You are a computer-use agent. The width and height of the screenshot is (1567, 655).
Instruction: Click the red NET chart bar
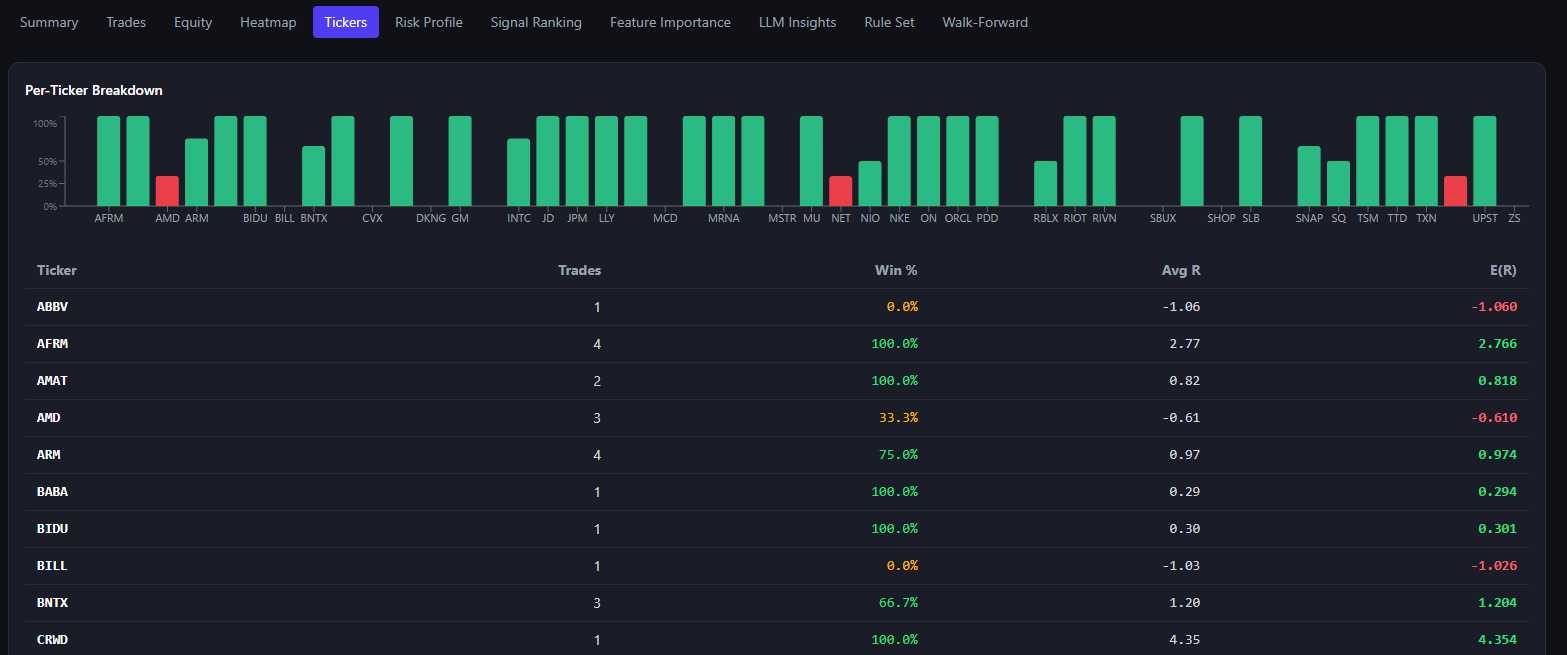pos(841,191)
